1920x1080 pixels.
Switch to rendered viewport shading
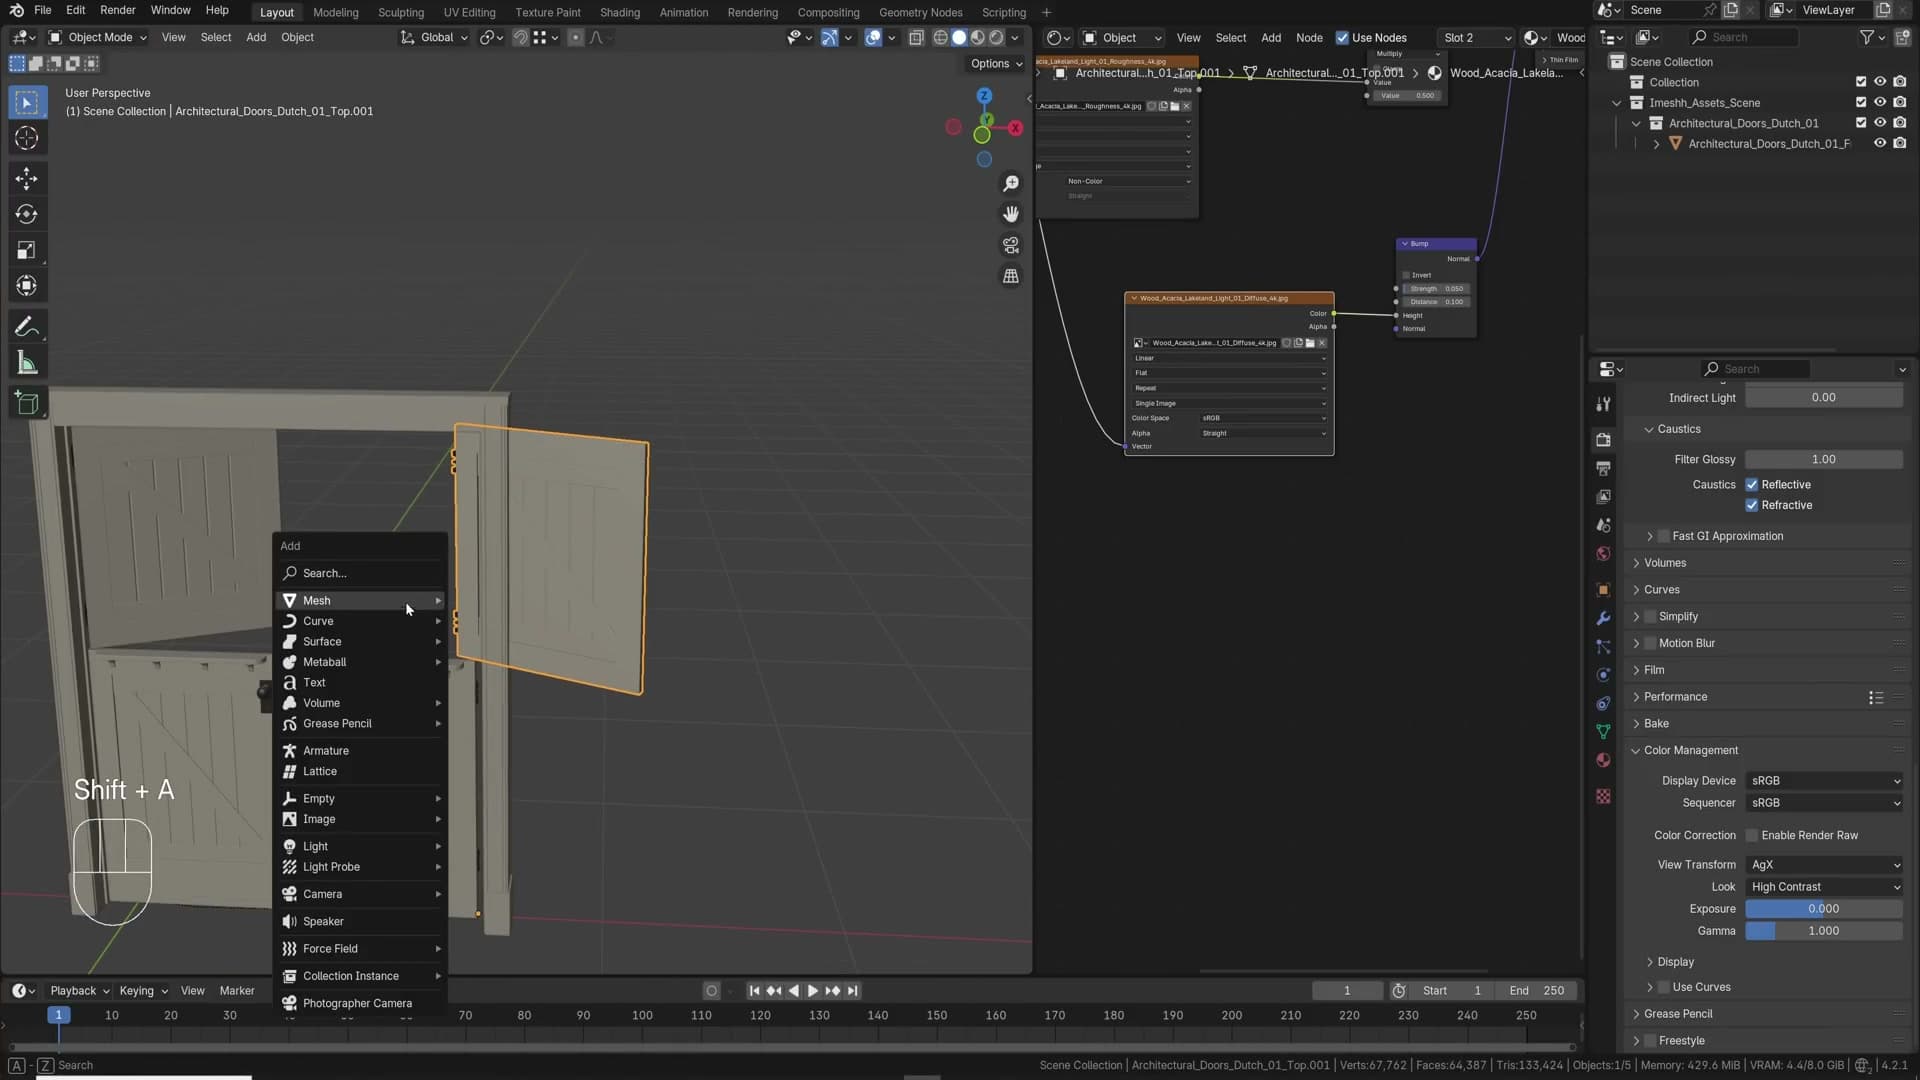(996, 38)
